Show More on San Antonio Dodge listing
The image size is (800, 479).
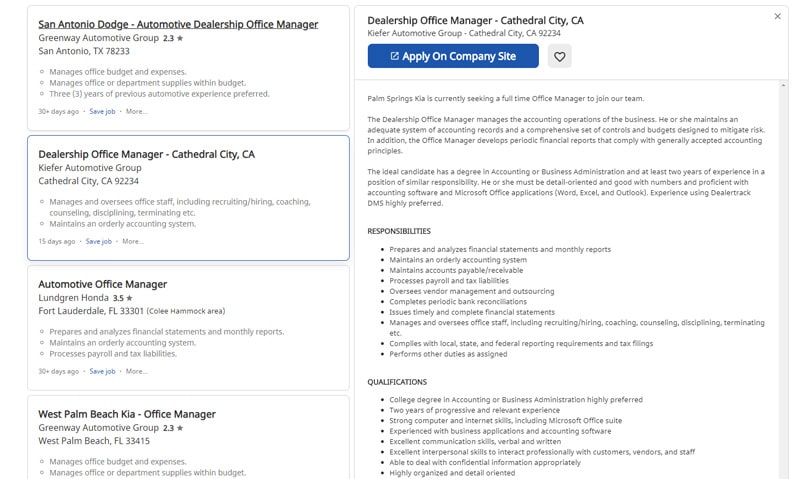136,111
